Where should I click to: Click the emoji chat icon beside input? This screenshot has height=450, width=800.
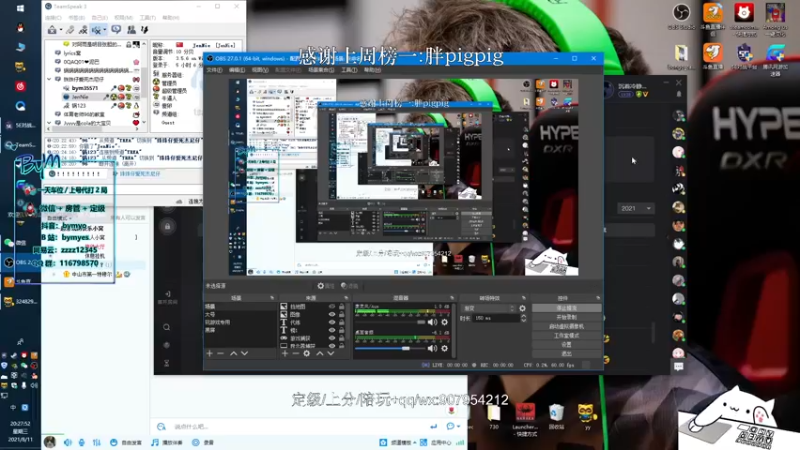coord(451,426)
